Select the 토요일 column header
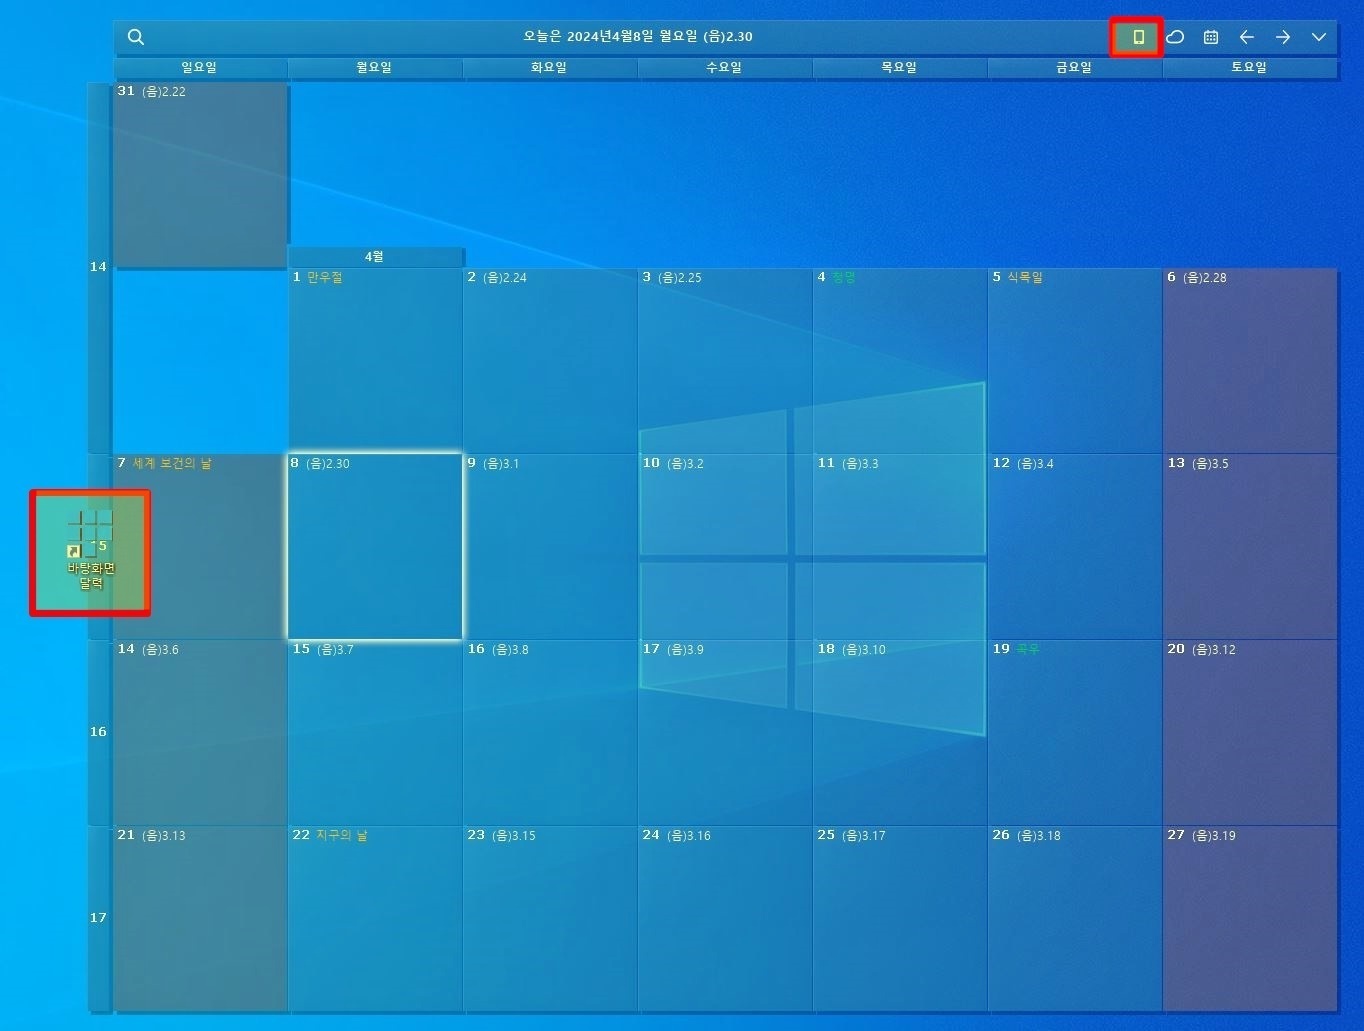This screenshot has height=1031, width=1364. pyautogui.click(x=1250, y=68)
